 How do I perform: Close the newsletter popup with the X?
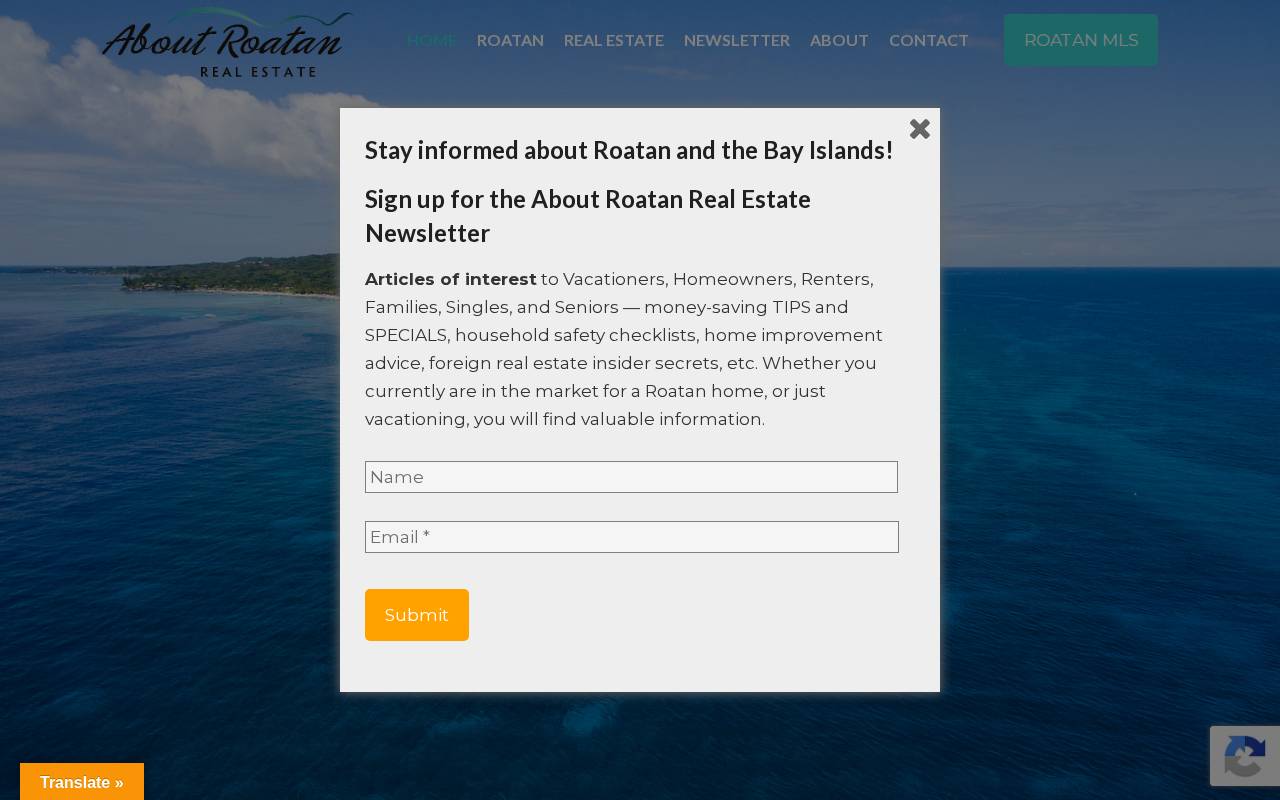(x=920, y=129)
